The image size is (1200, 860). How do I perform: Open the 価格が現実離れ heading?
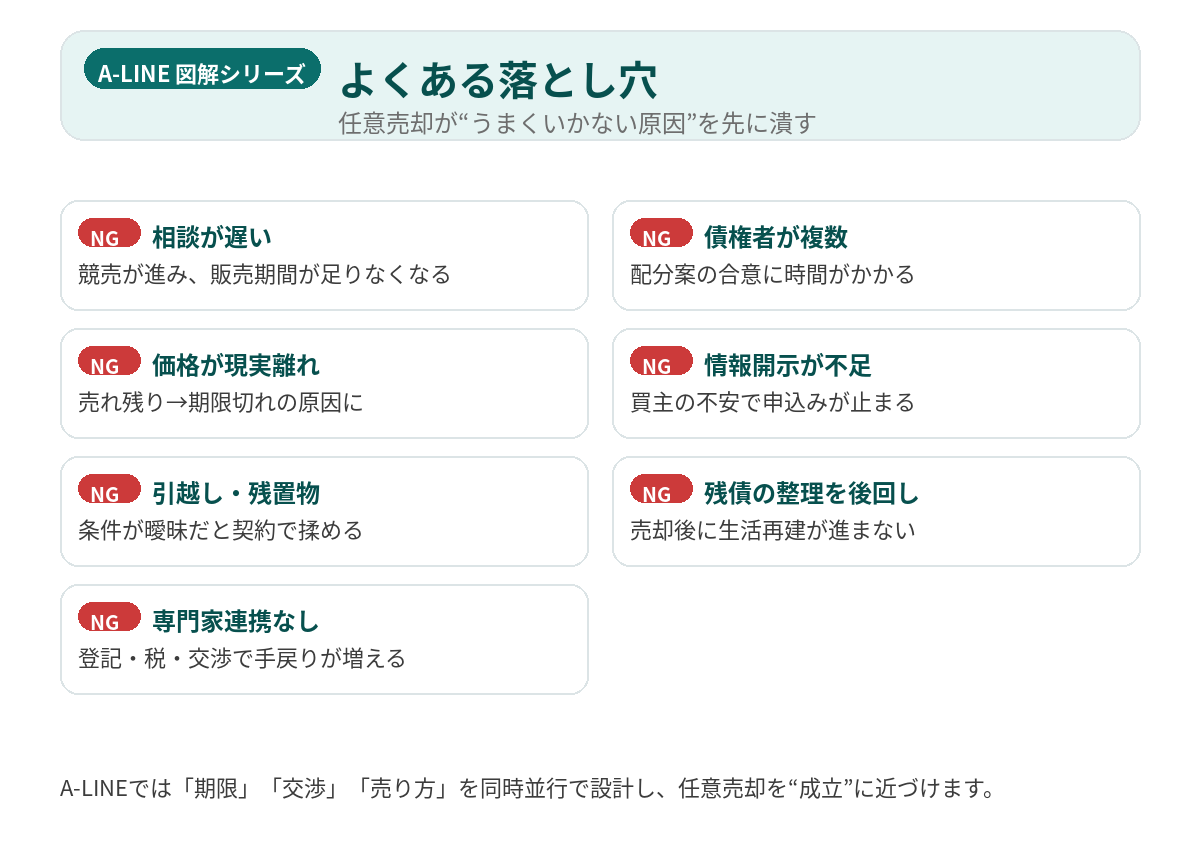[236, 365]
